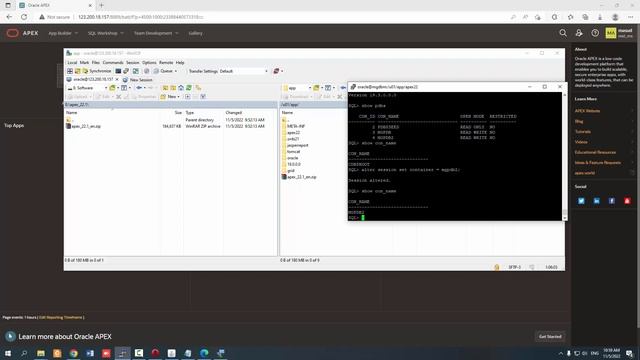Click WinSCP Queue toolbar button

[x=164, y=71]
